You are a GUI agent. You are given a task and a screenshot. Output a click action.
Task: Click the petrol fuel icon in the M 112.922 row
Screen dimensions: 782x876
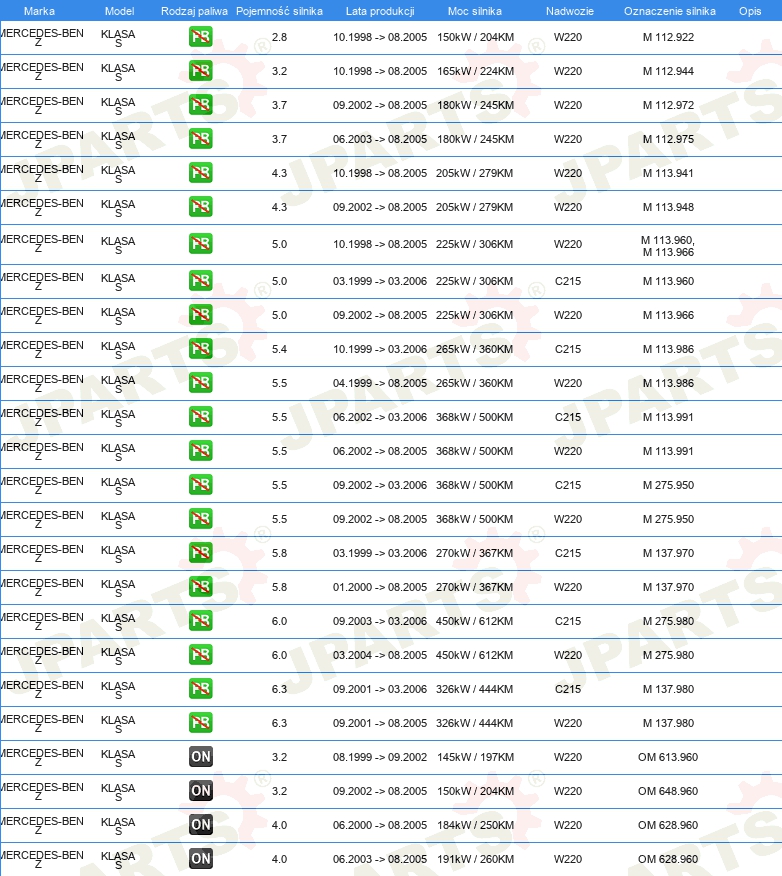point(201,37)
